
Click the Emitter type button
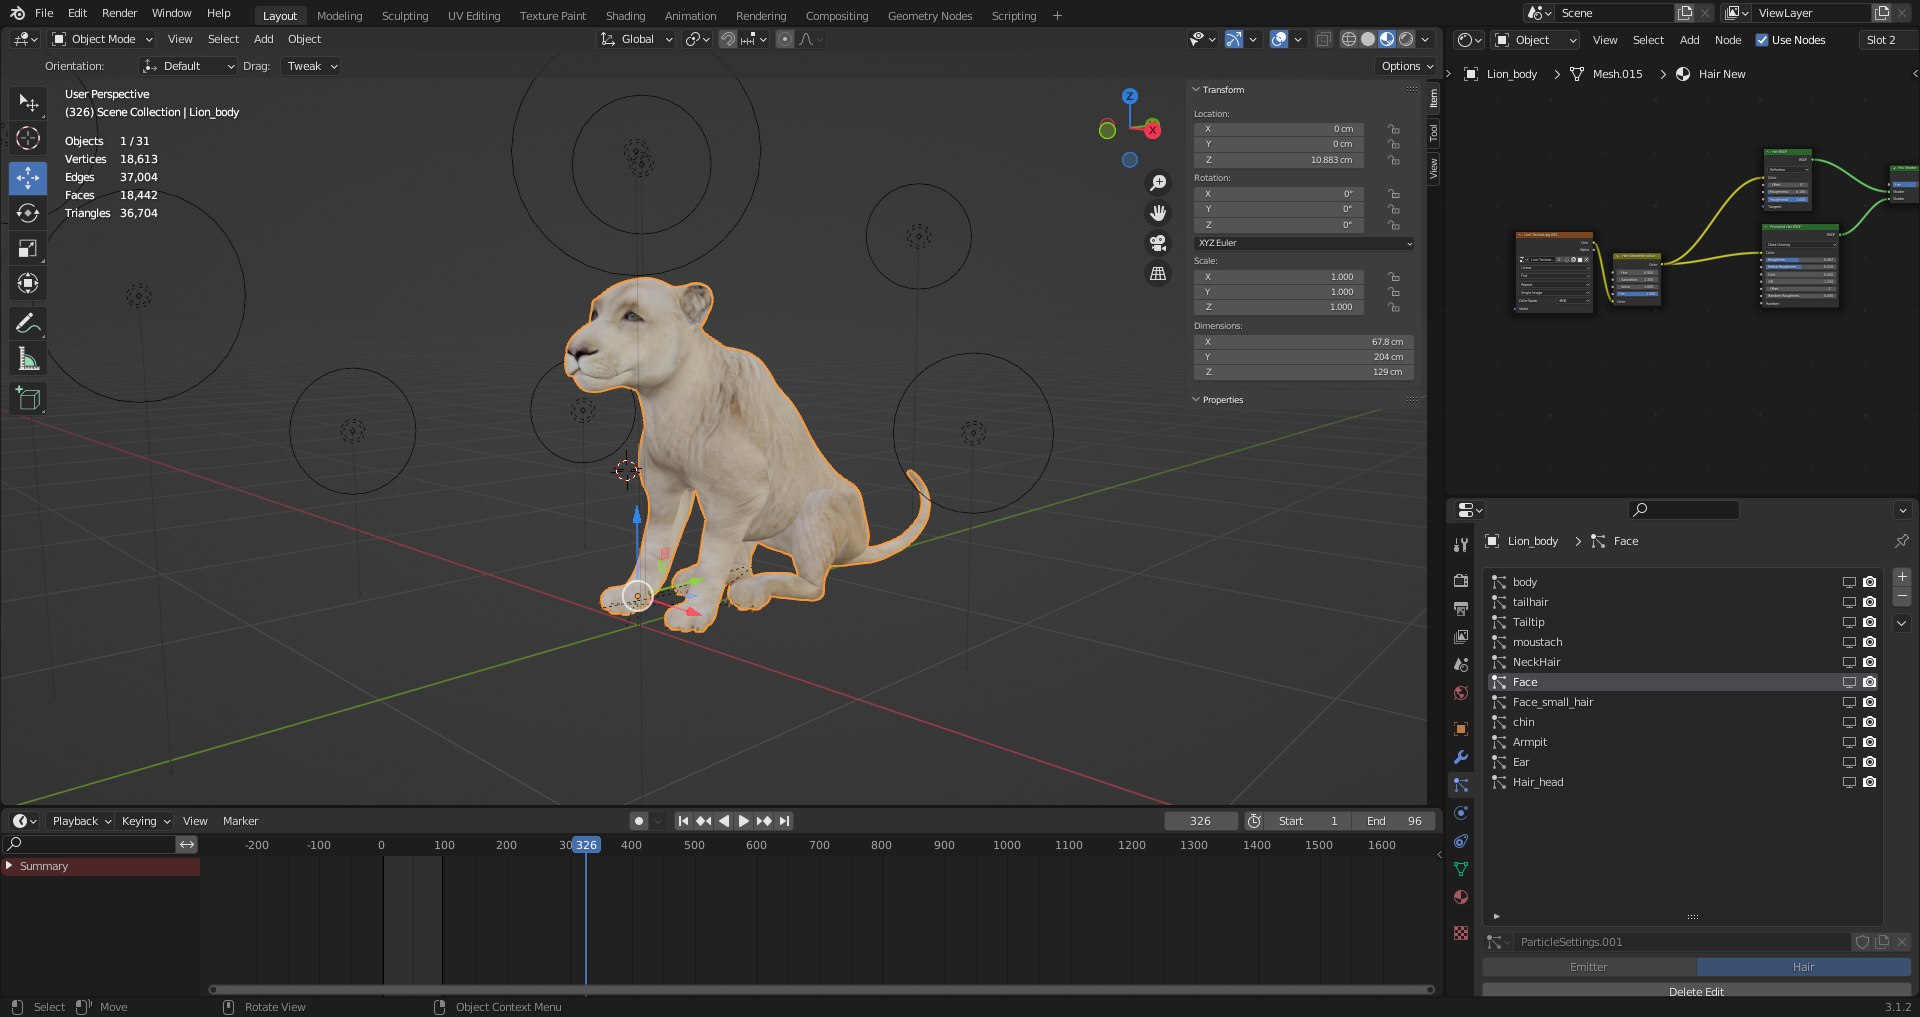[x=1589, y=967]
